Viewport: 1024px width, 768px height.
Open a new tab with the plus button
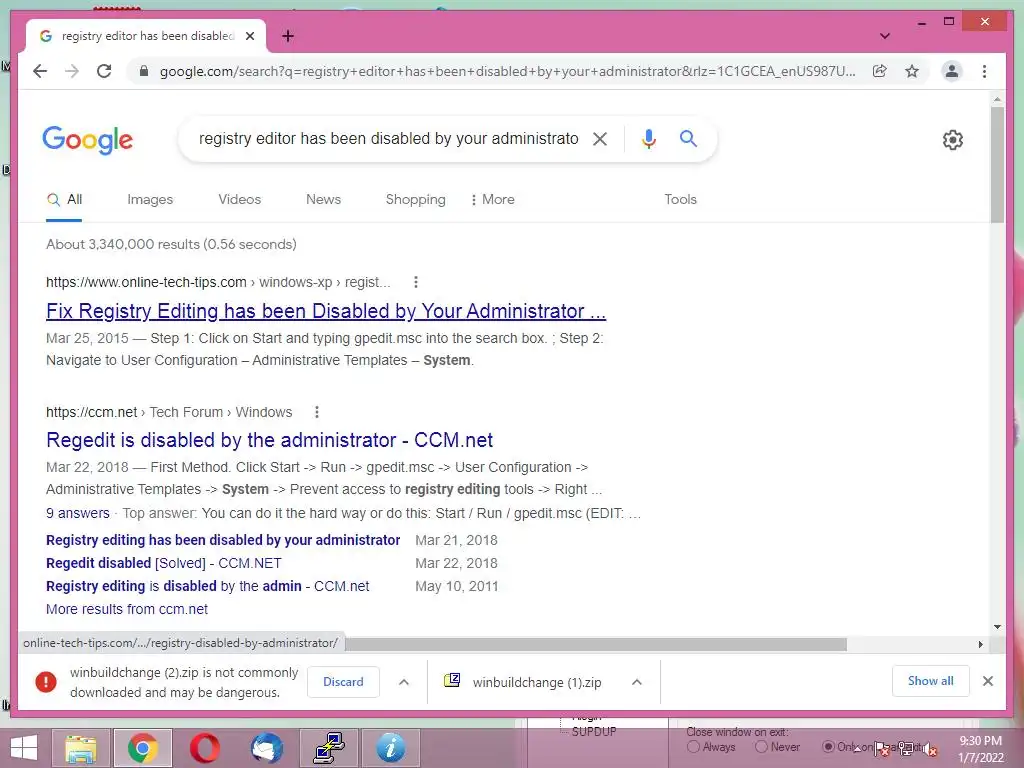click(288, 36)
